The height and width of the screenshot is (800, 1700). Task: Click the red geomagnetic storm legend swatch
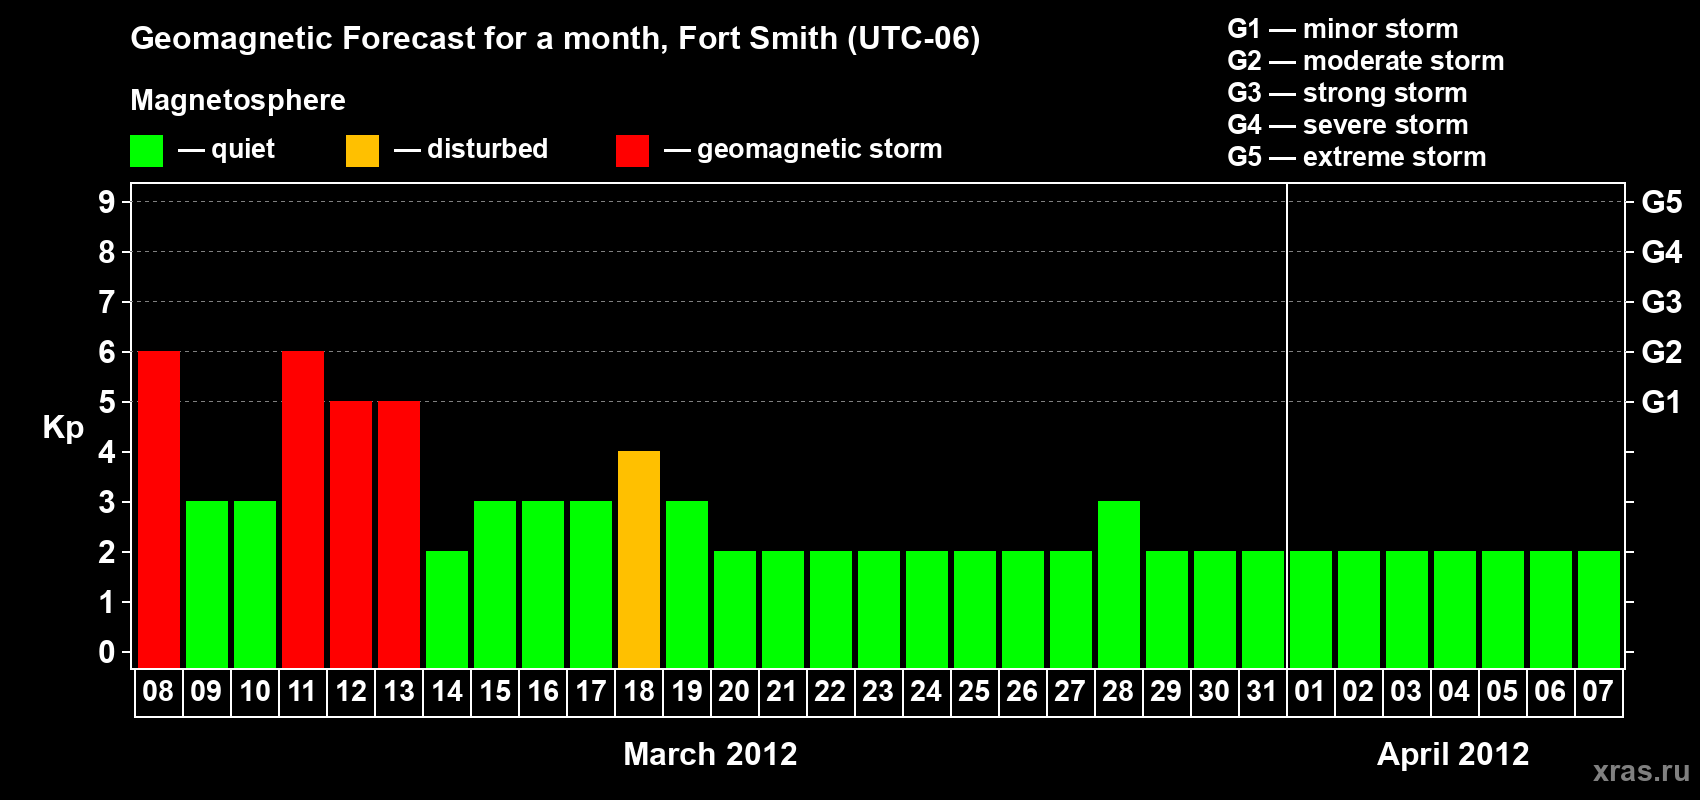coord(632,151)
